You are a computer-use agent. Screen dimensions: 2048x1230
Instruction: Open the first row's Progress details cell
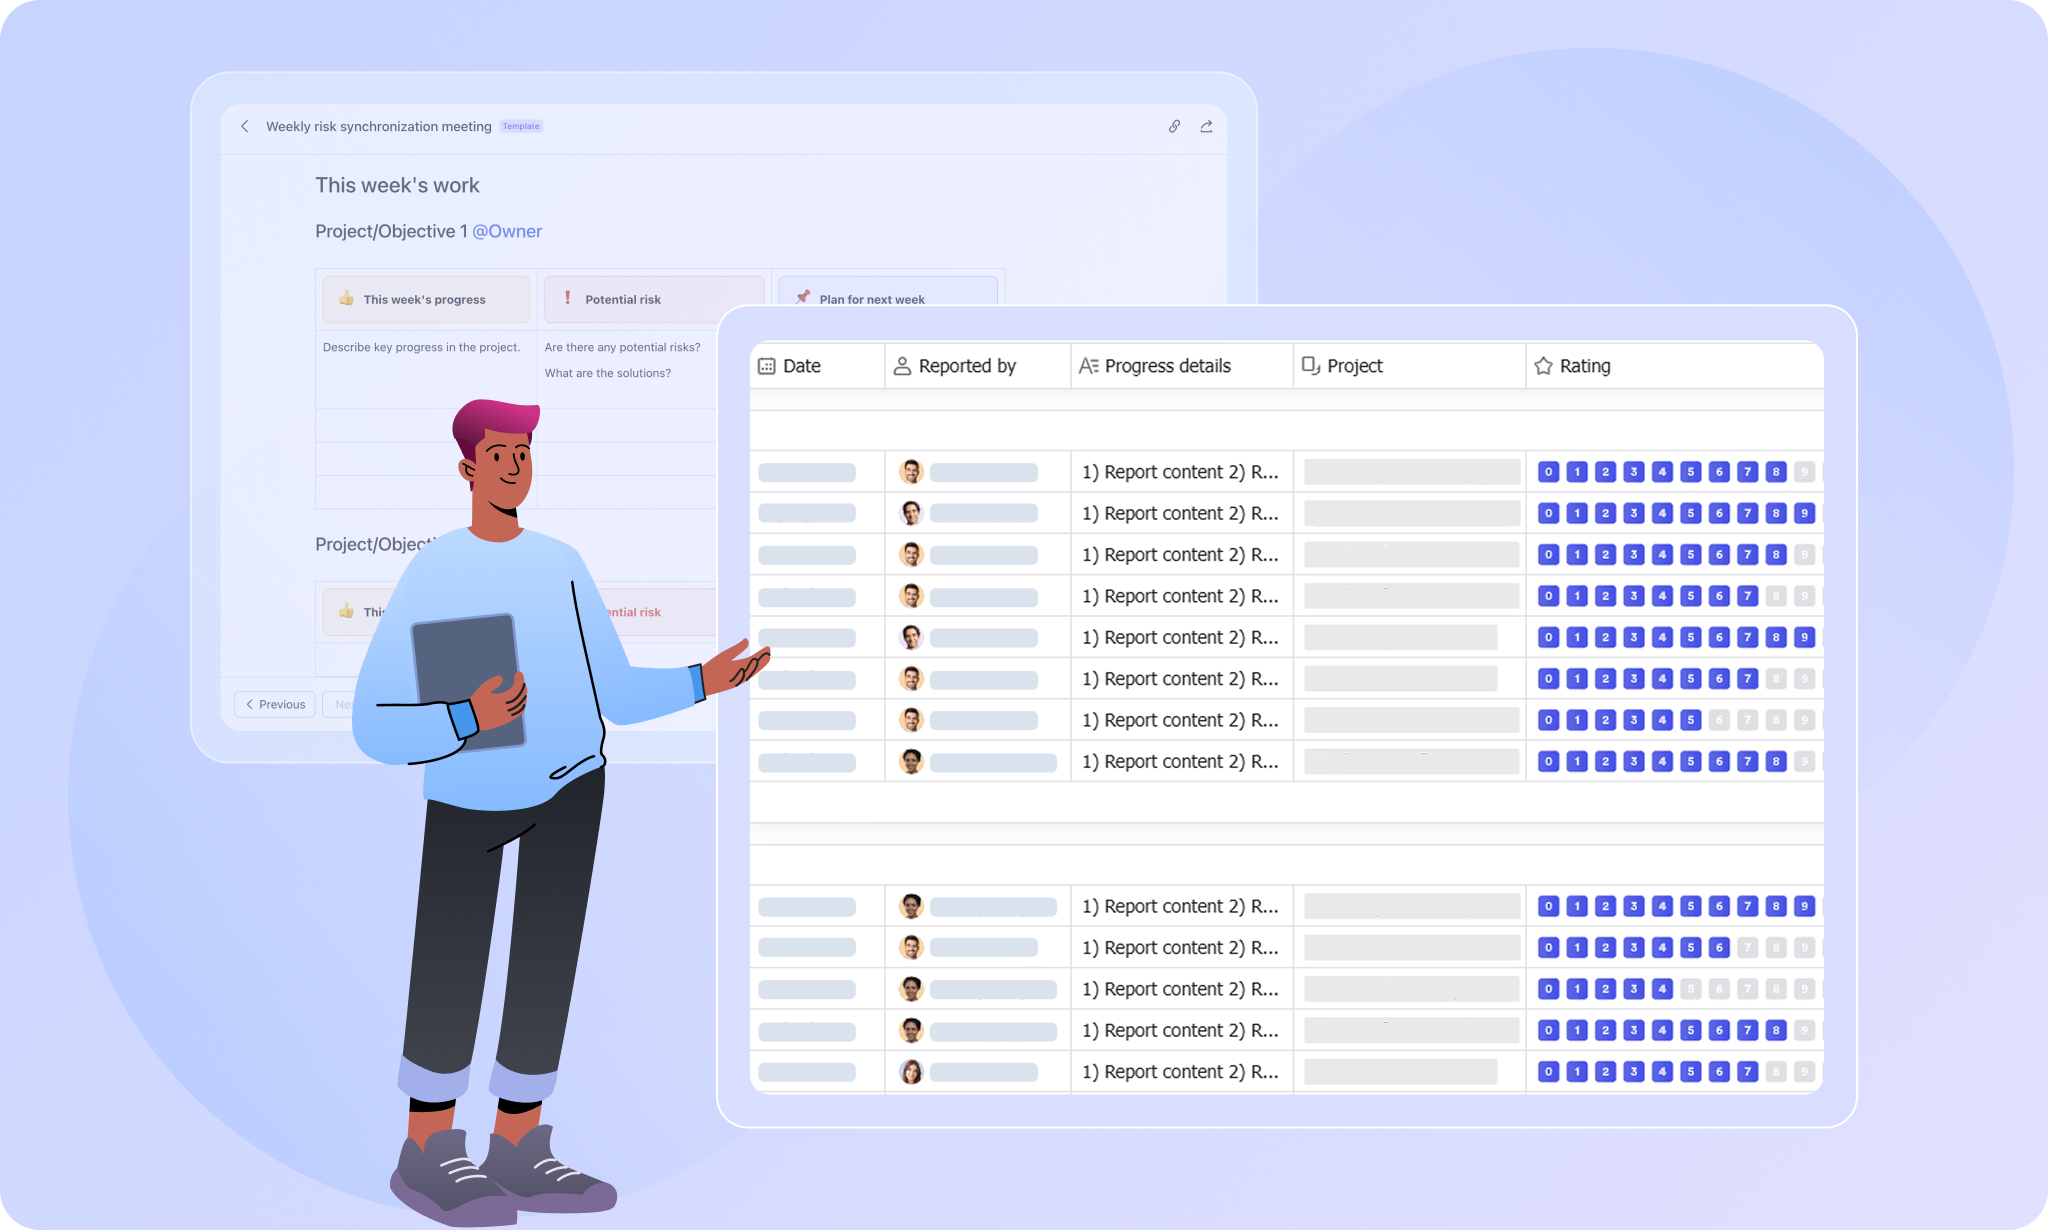pyautogui.click(x=1180, y=472)
